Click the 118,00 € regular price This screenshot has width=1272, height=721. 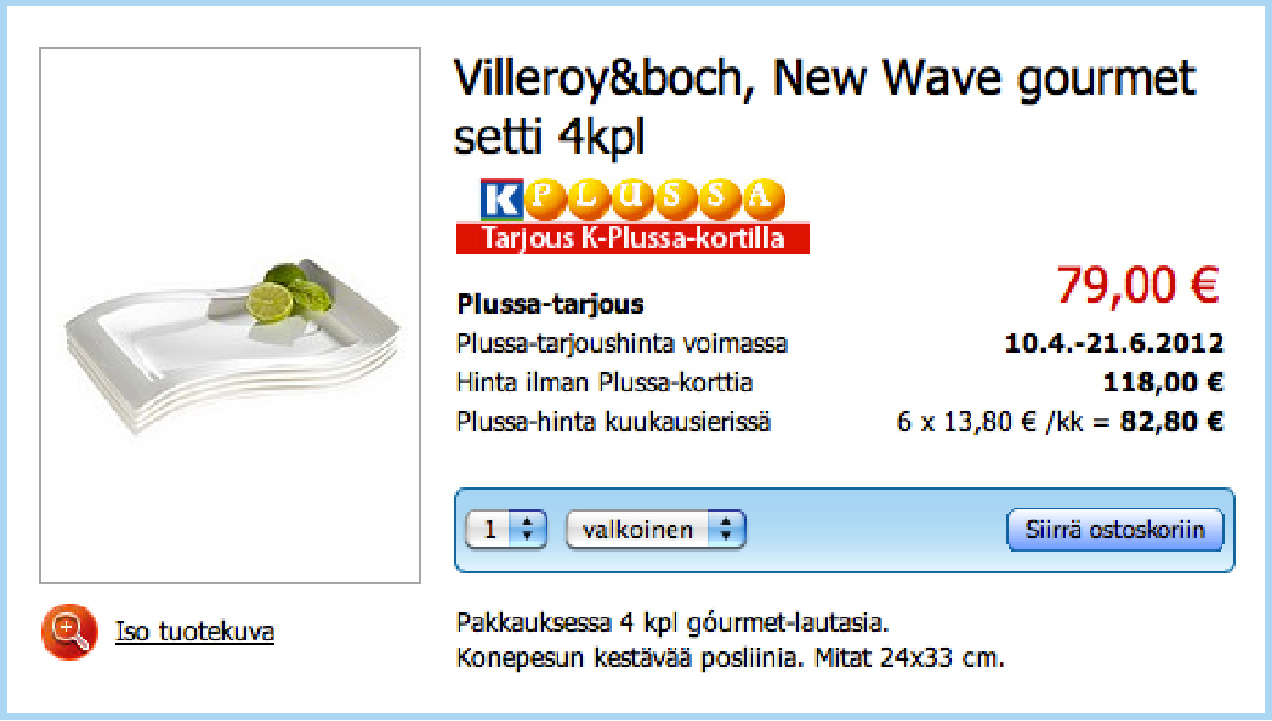1164,383
